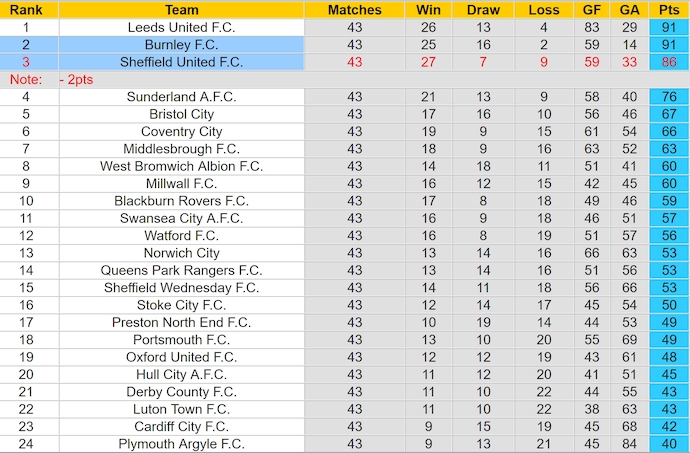Screen dimensions: 690x453
Task: Click Leeds United's 91 points cell
Action: click(x=668, y=27)
